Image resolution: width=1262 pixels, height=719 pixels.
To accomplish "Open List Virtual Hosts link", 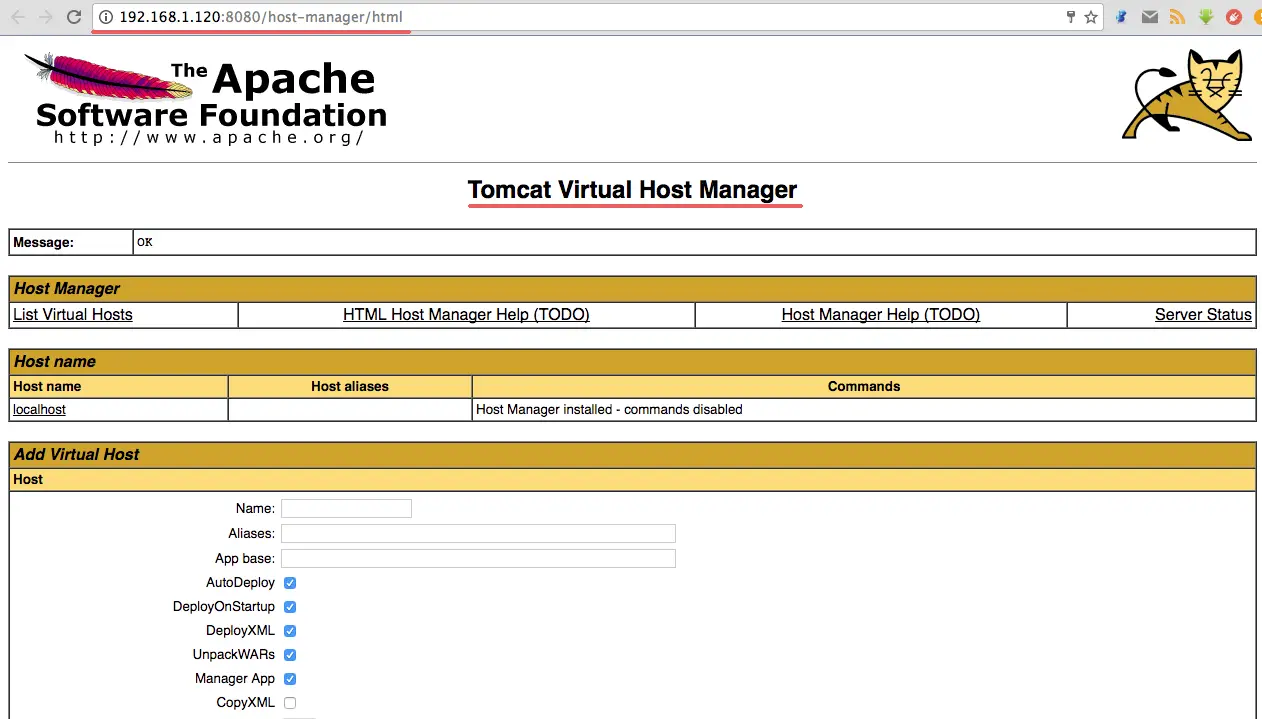I will click(73, 315).
